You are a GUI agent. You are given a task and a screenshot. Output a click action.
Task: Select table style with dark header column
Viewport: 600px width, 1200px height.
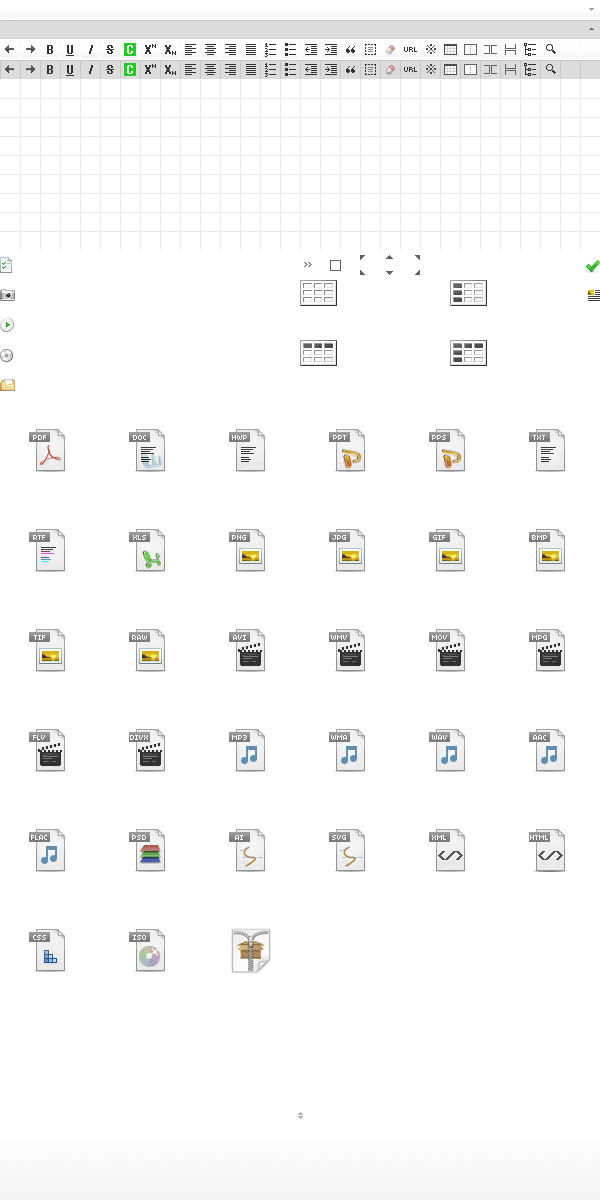coord(468,293)
